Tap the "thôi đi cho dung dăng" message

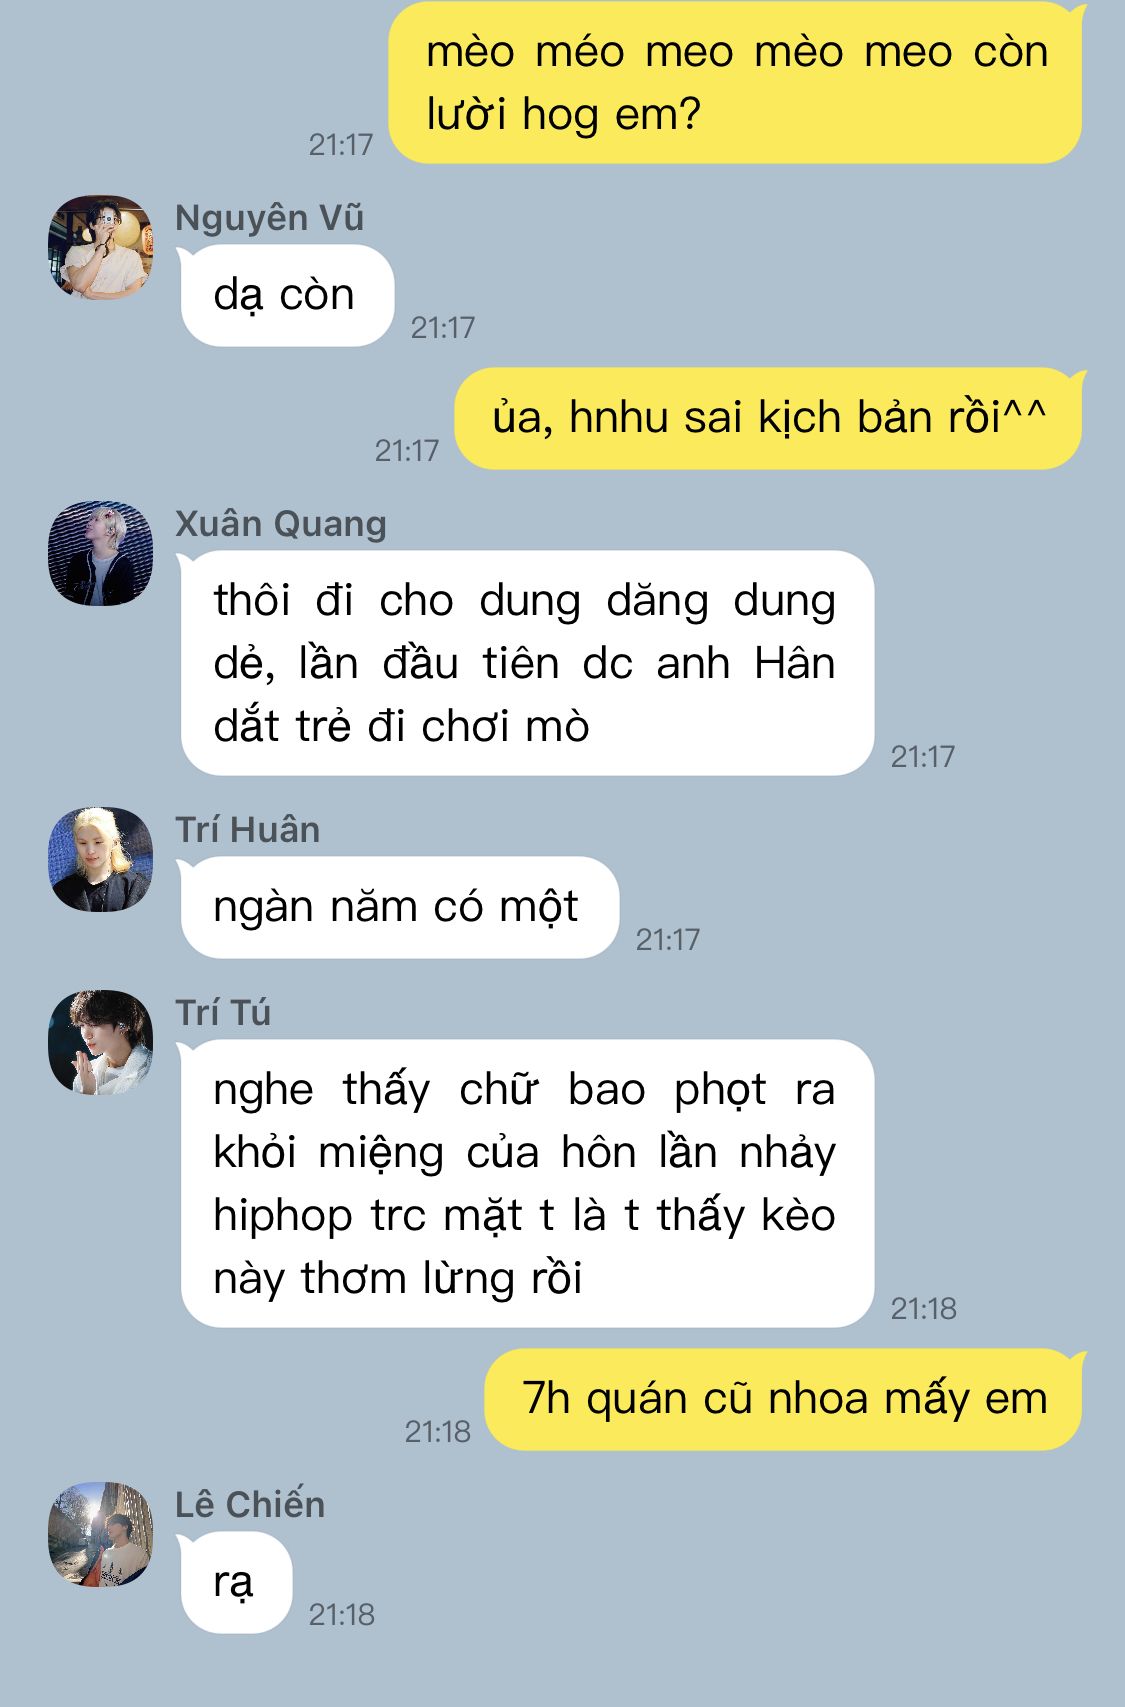[x=527, y=663]
